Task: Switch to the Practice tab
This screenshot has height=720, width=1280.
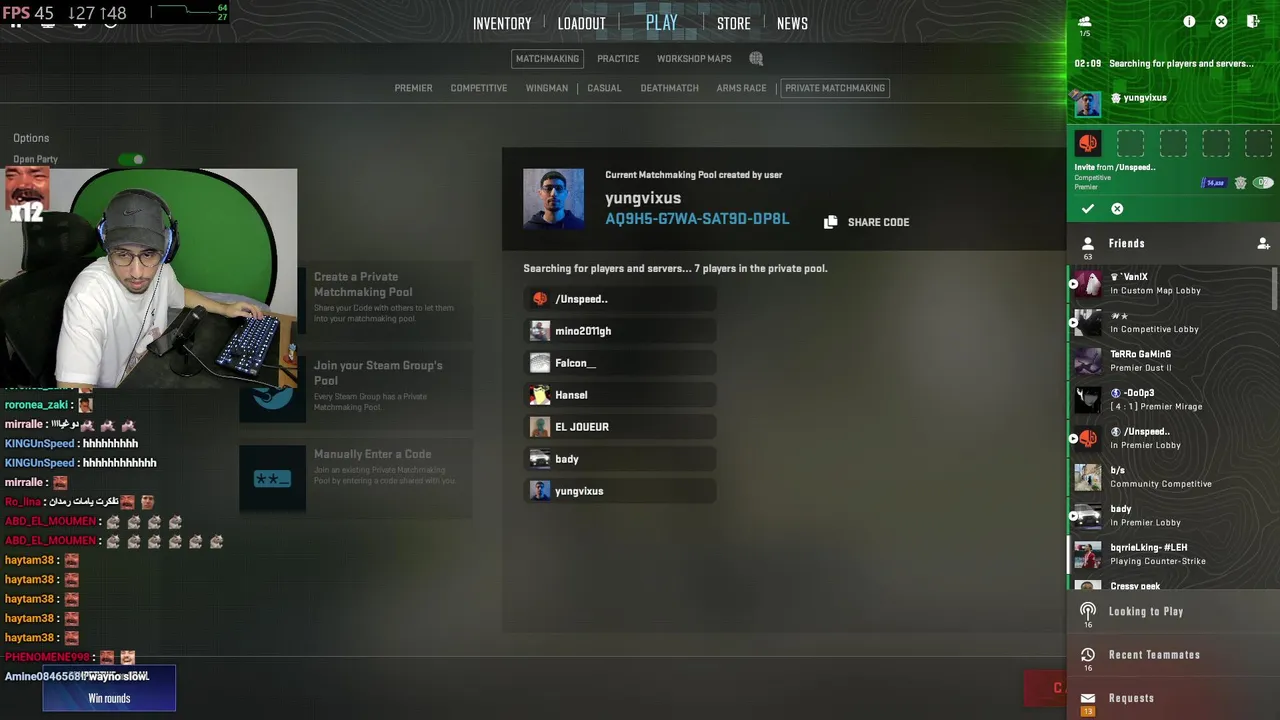Action: pyautogui.click(x=618, y=59)
